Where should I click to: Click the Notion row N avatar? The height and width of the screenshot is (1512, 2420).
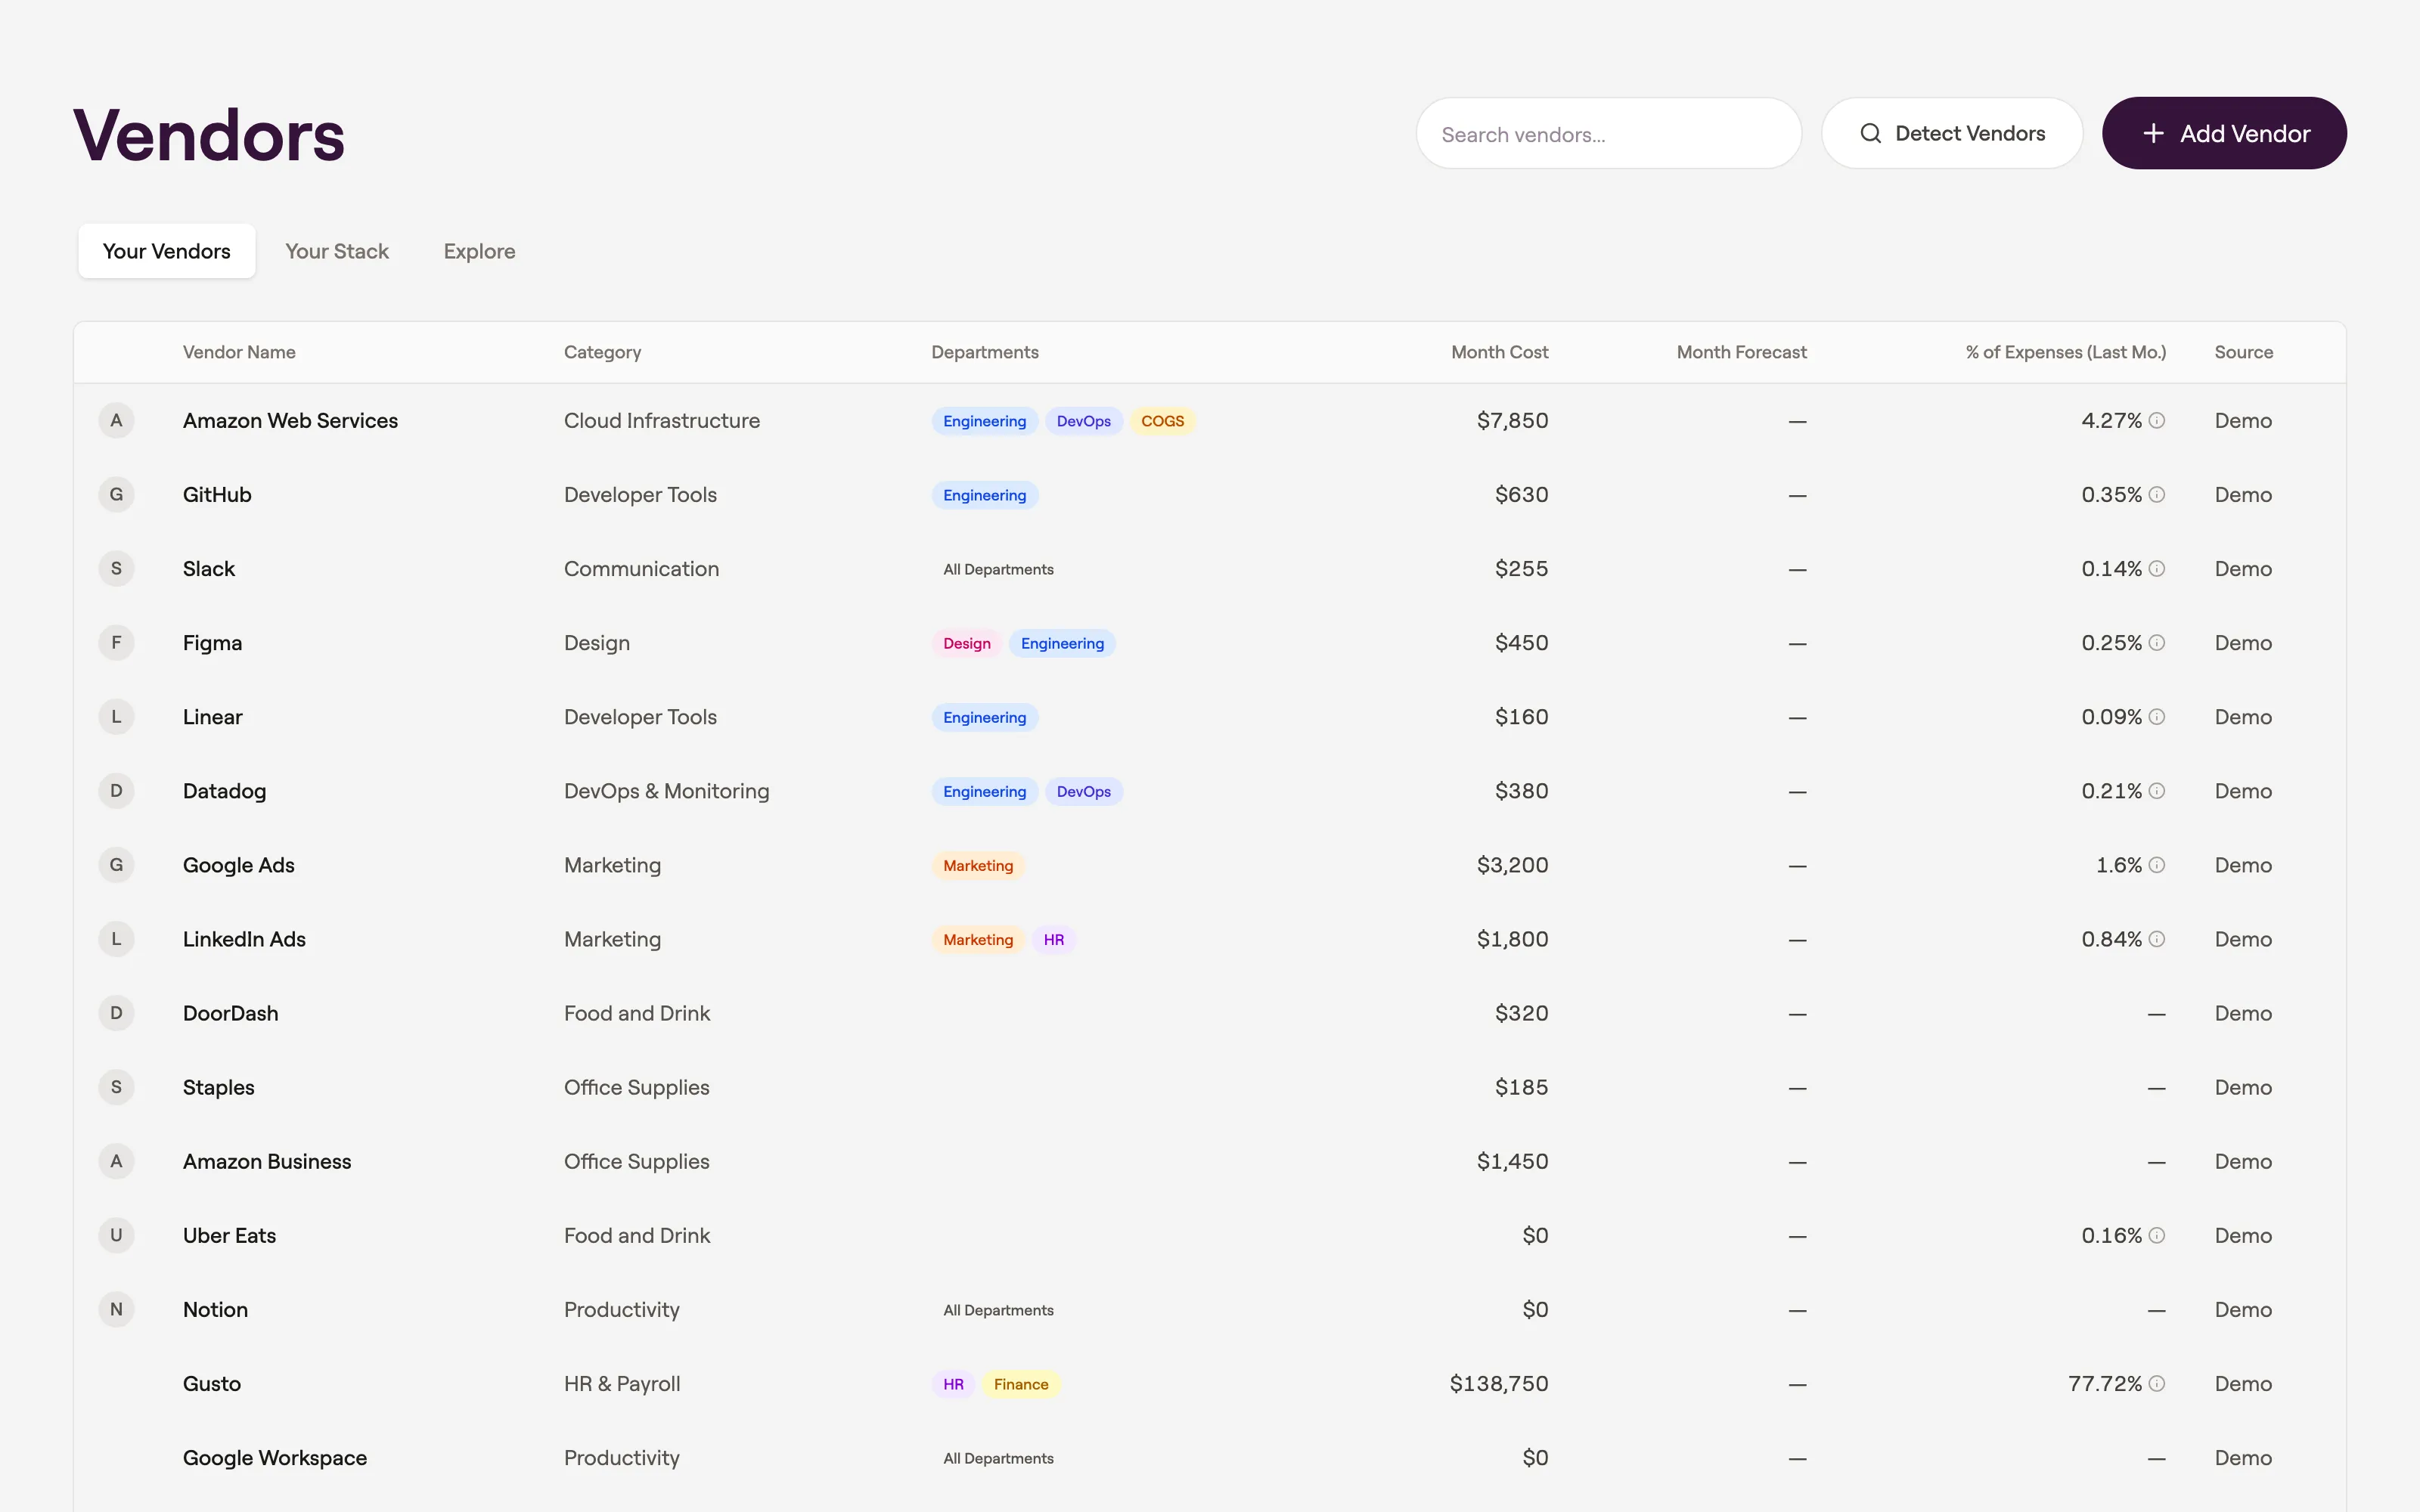[x=116, y=1309]
